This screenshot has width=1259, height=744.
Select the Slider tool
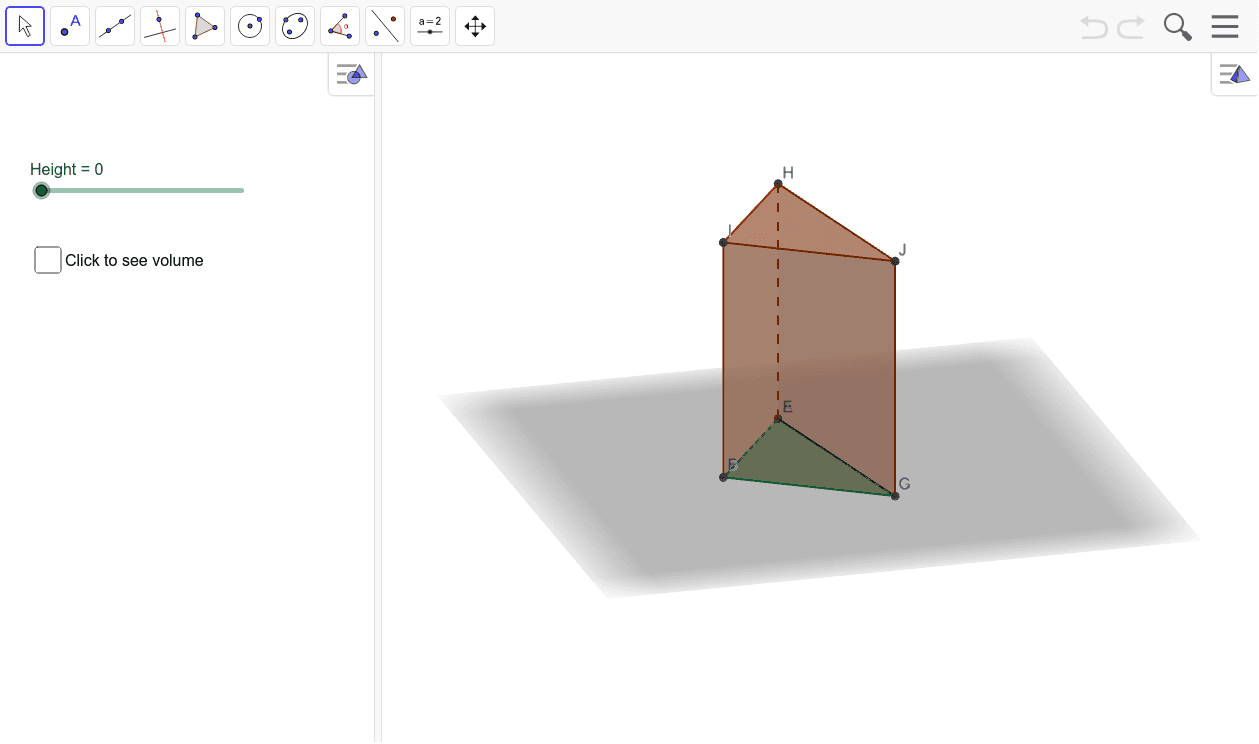(429, 25)
